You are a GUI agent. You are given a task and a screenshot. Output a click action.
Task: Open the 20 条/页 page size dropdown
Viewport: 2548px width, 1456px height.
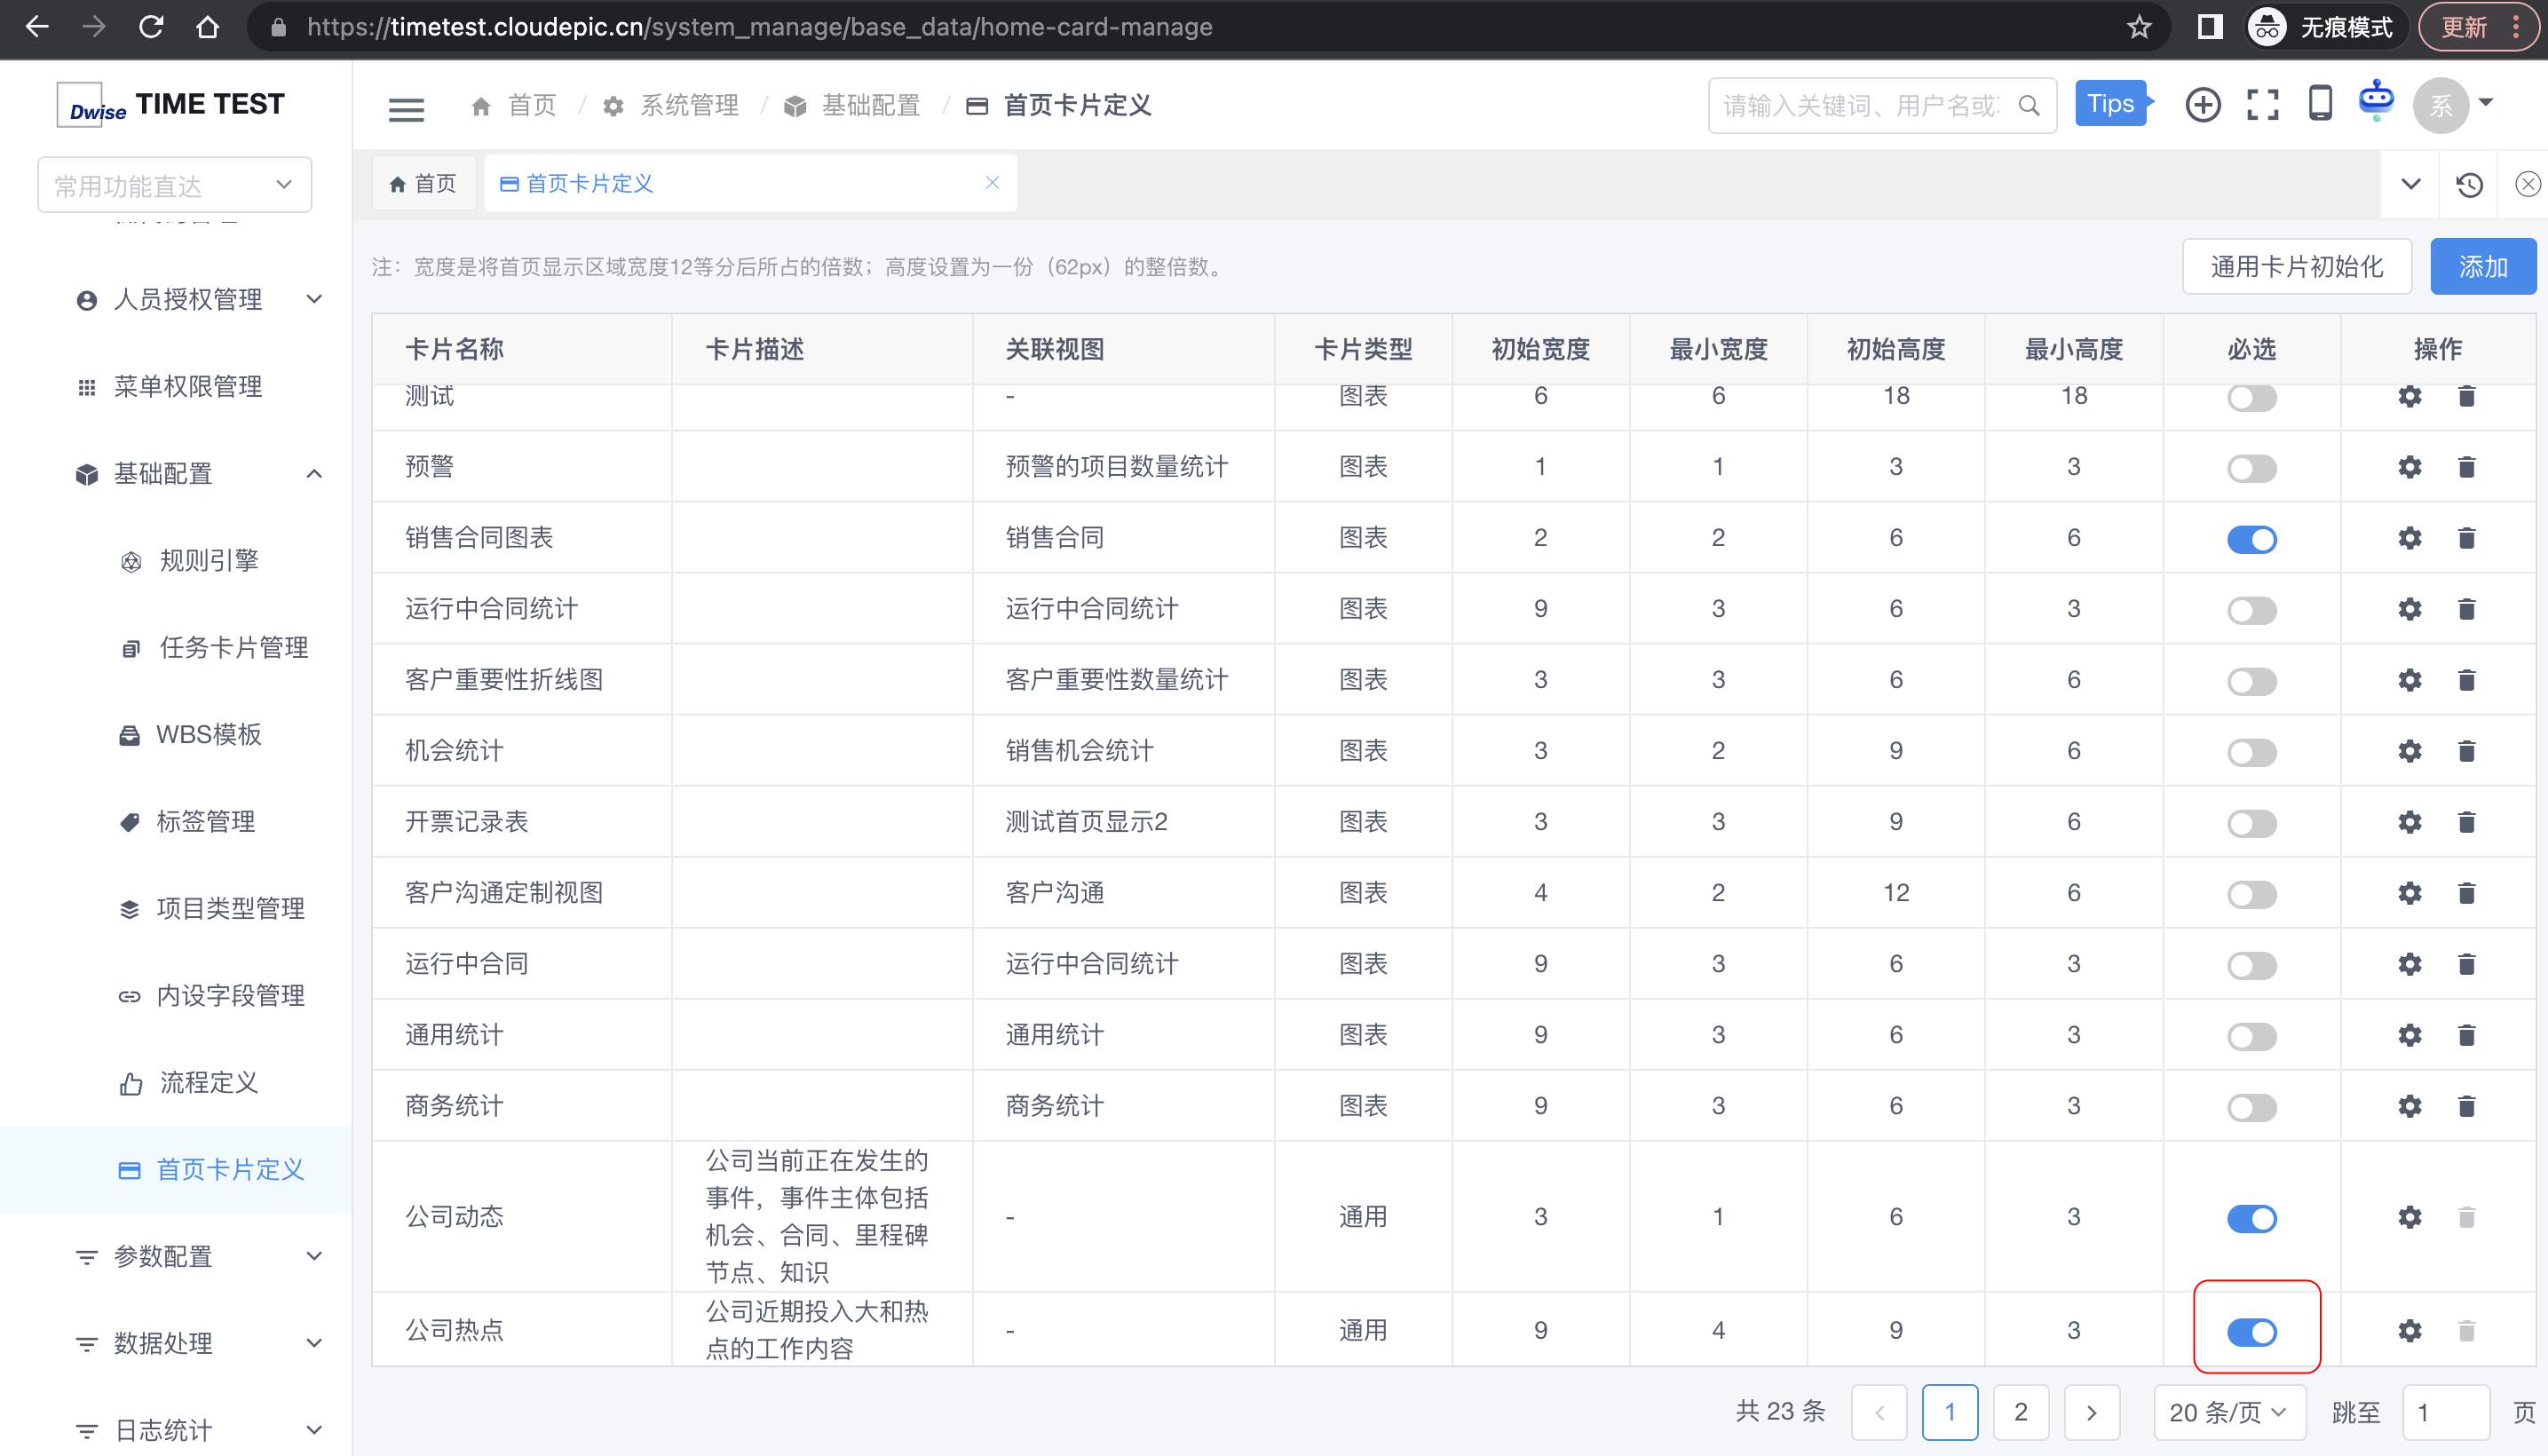2228,1412
